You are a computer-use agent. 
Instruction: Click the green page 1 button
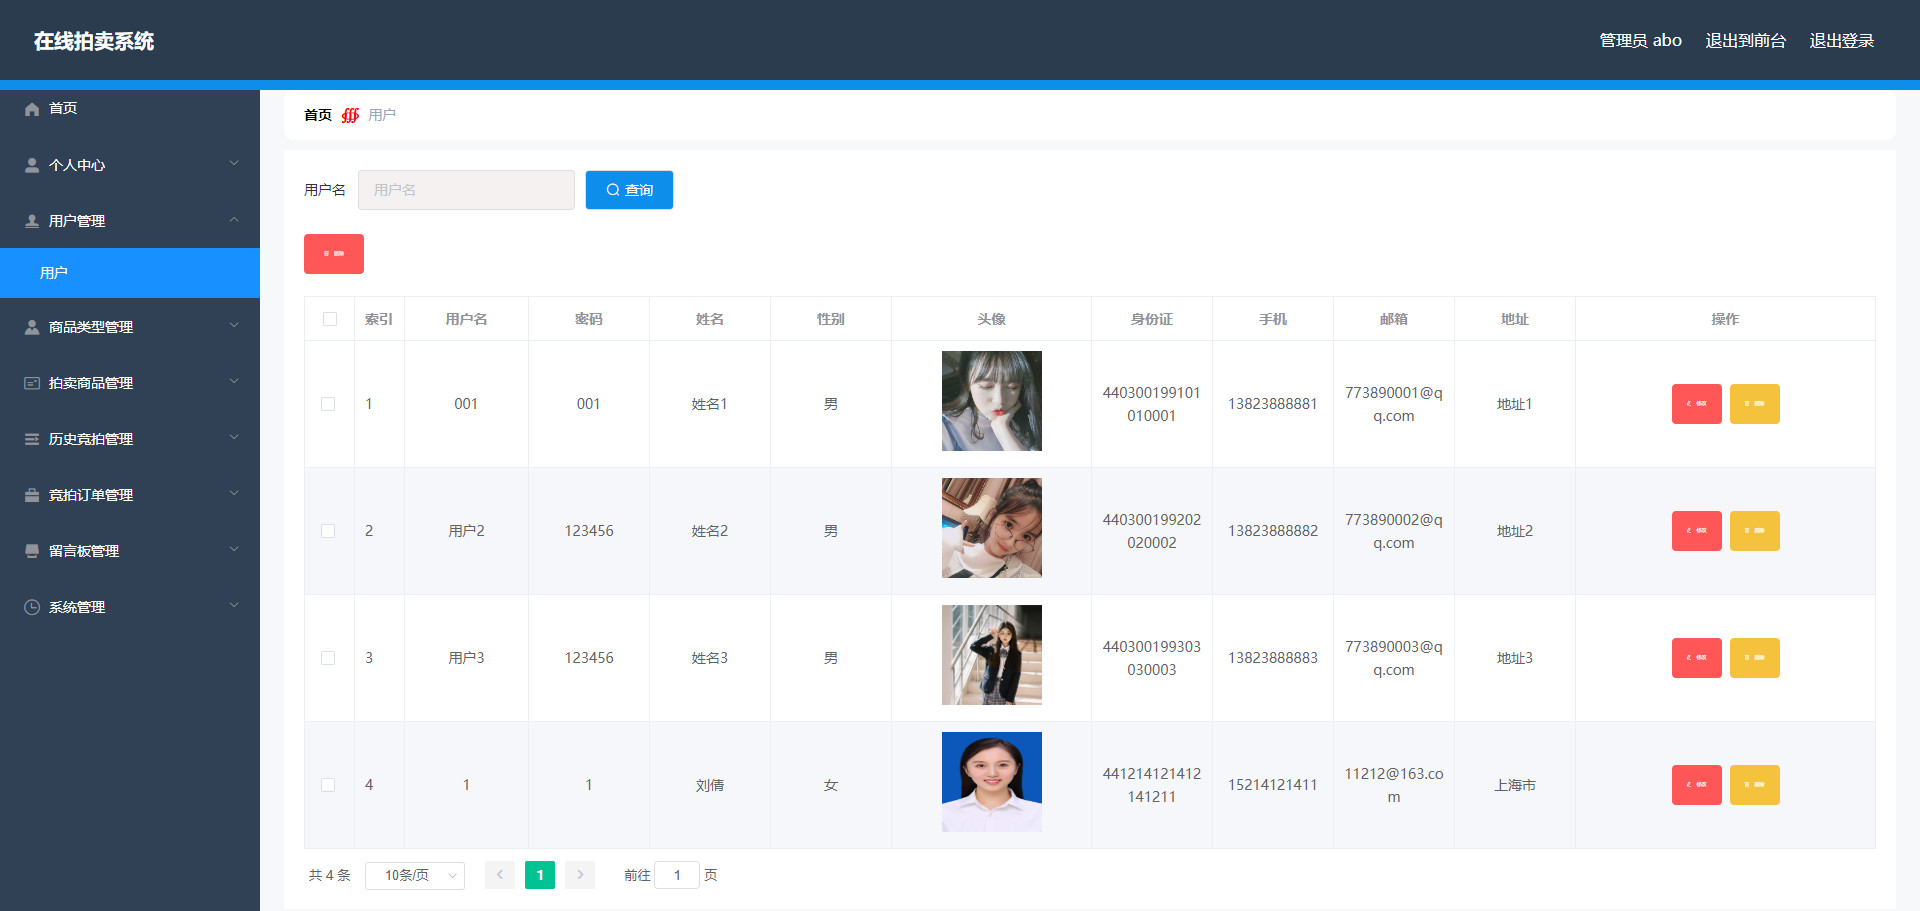540,875
